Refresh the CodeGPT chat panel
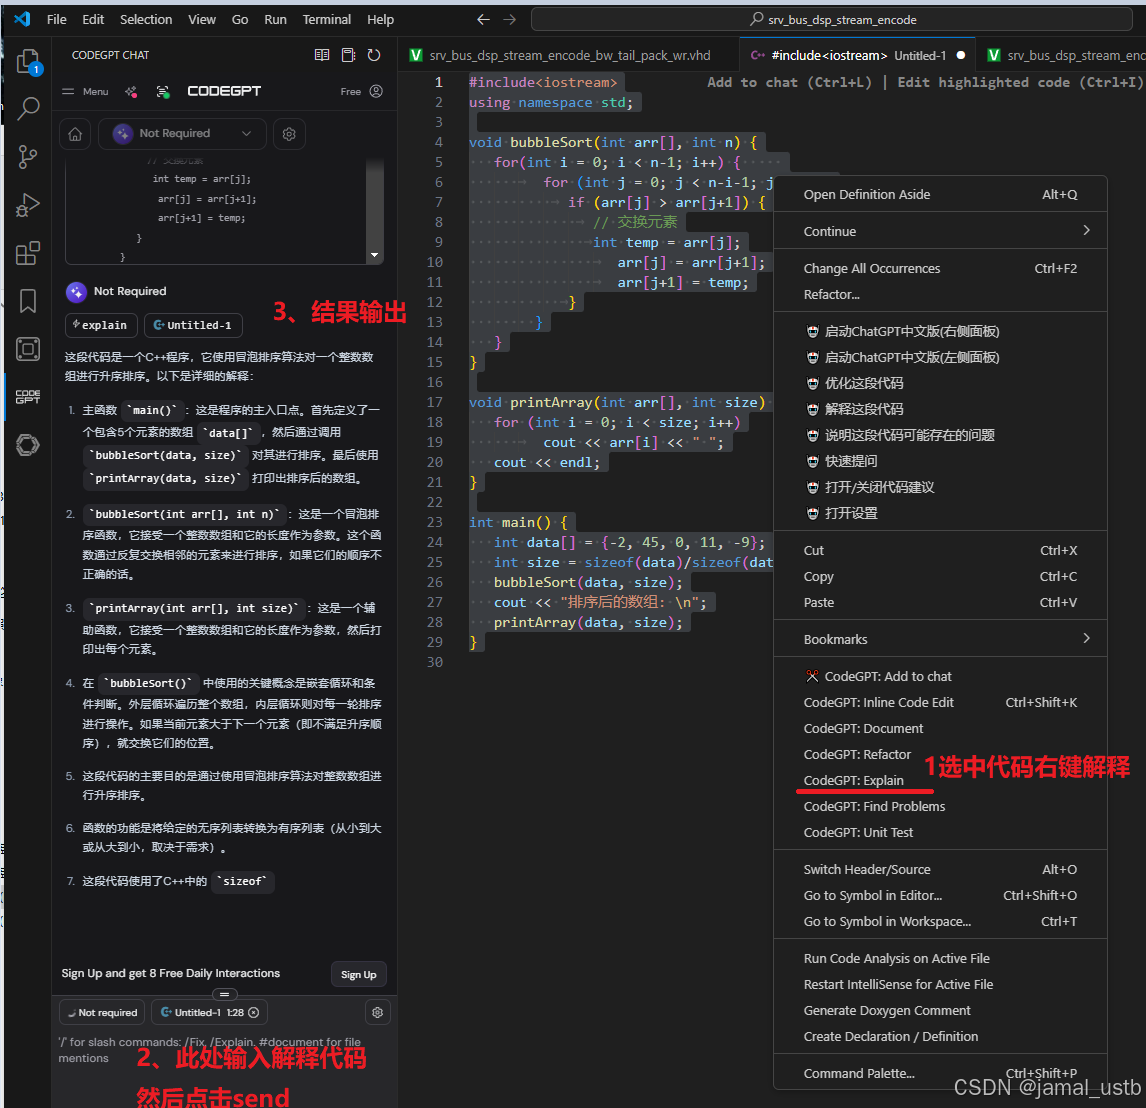1146x1108 pixels. (374, 55)
